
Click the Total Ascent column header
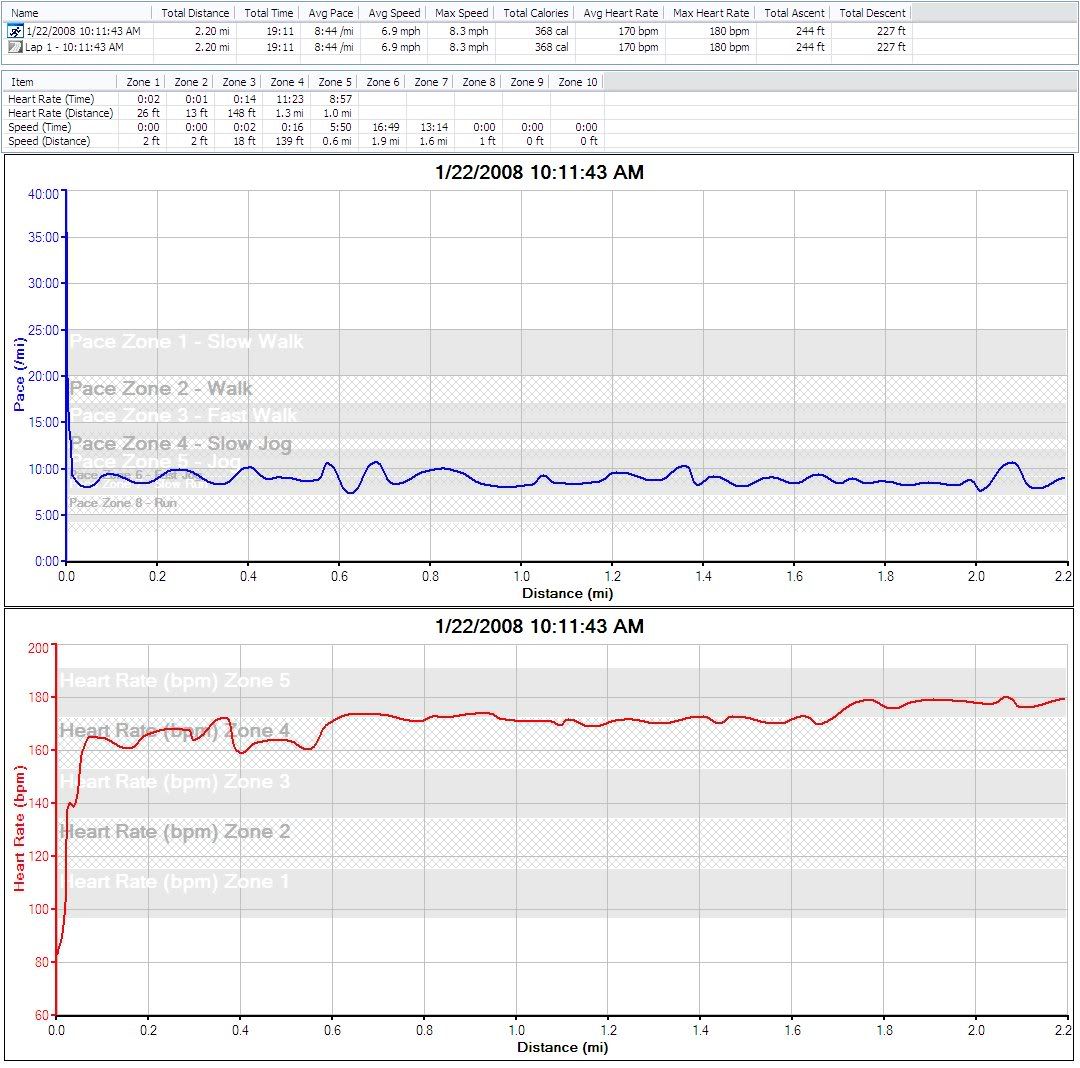pos(794,13)
